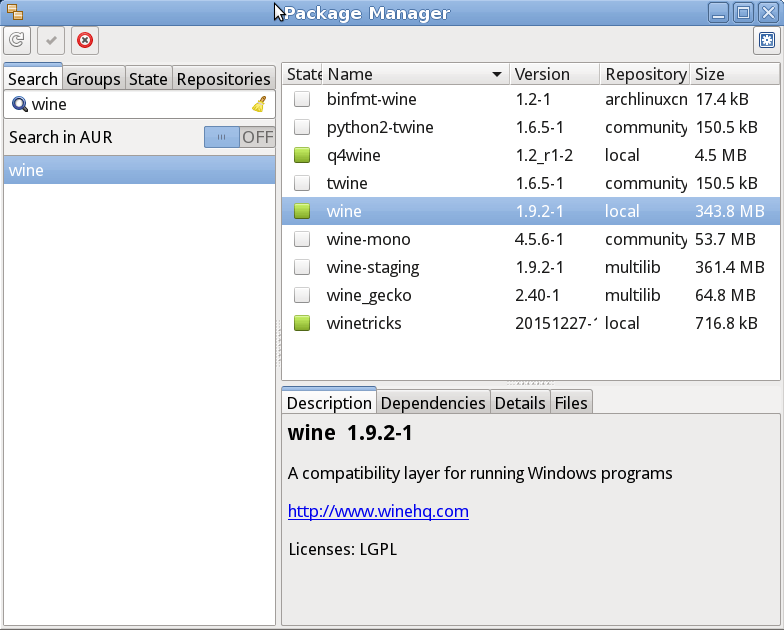The width and height of the screenshot is (784, 630).
Task: Open the Files tab
Action: [571, 402]
